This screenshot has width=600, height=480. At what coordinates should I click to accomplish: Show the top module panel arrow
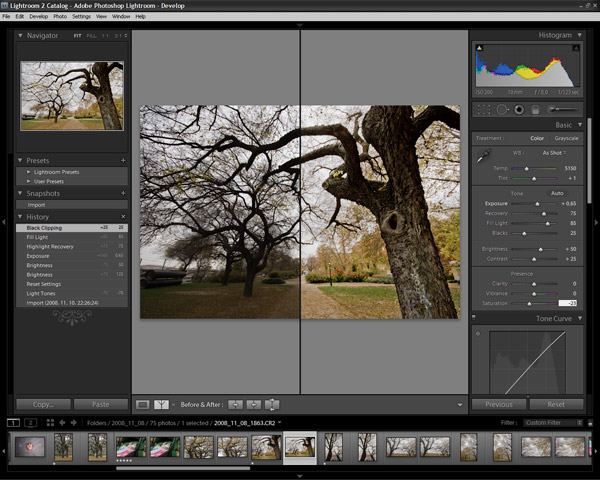(x=300, y=25)
